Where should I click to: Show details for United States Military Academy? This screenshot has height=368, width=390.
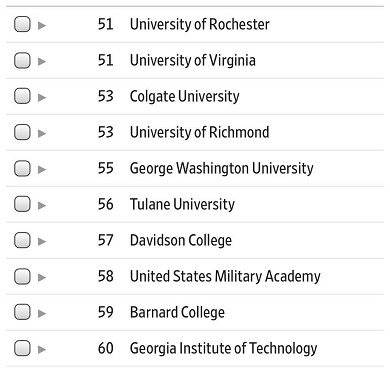42,277
